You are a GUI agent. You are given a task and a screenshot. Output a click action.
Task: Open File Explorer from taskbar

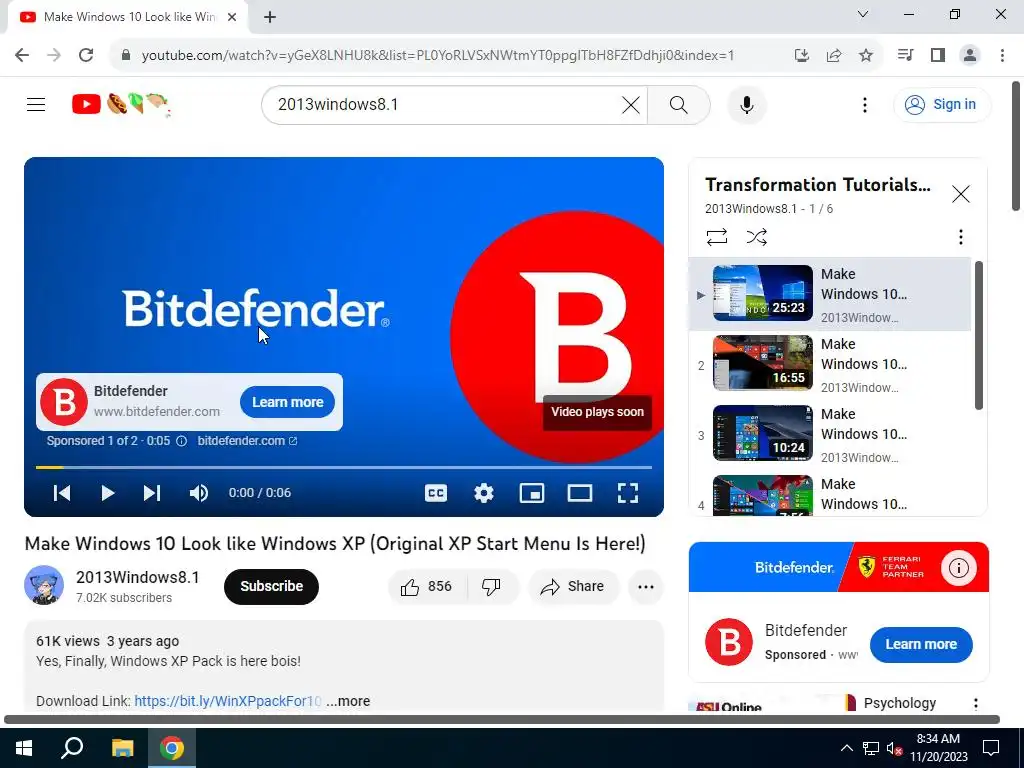coord(122,748)
